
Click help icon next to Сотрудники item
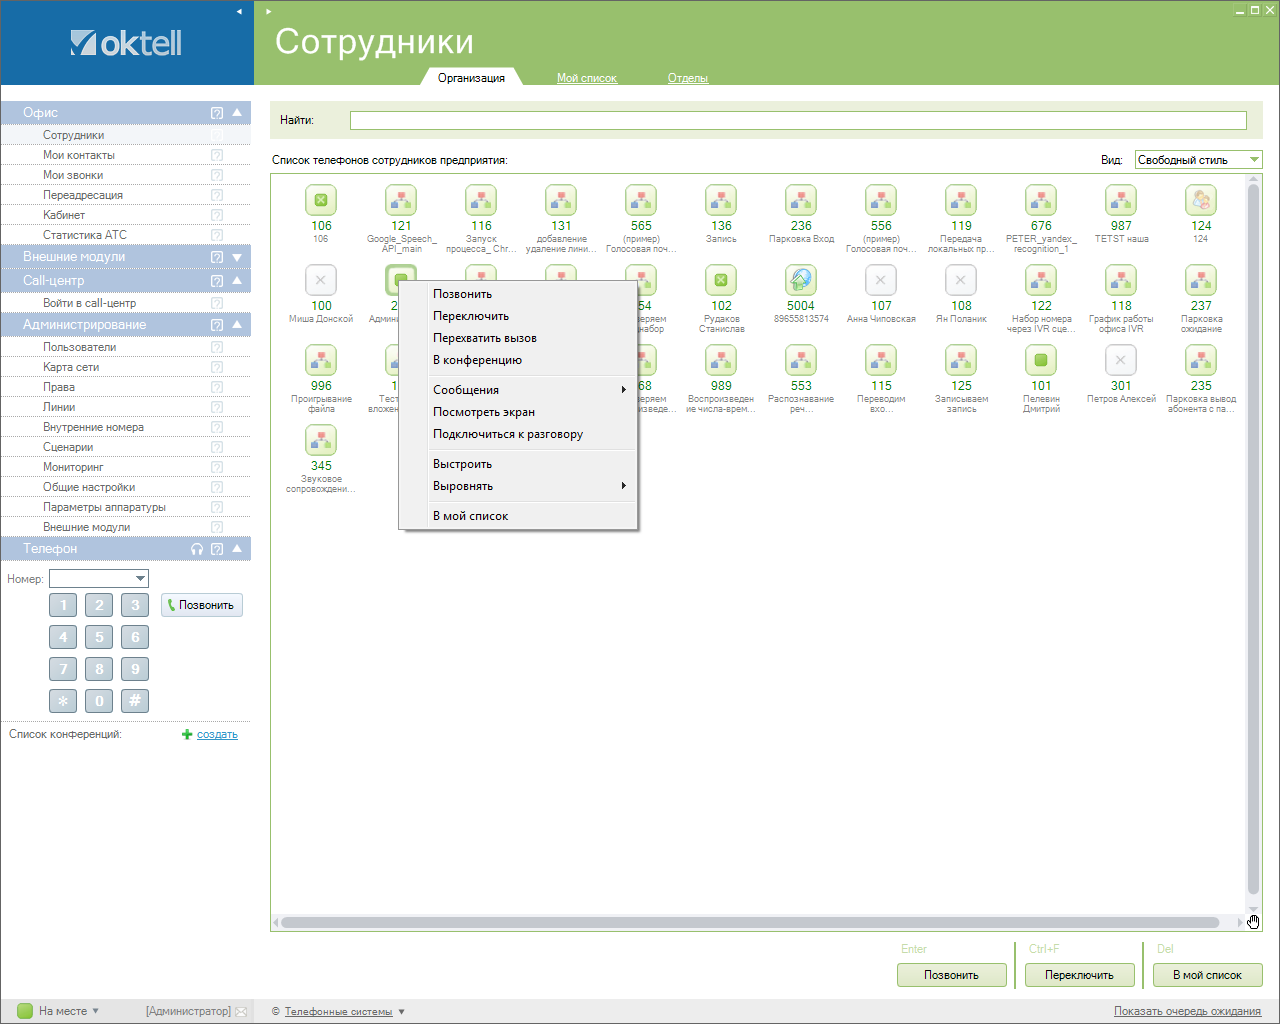click(x=217, y=135)
